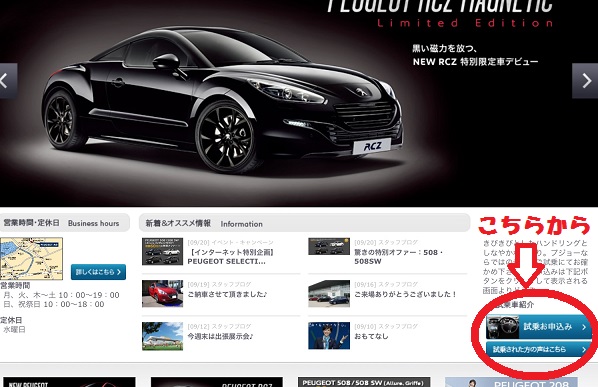Click the woman presenter thumbnail

(329, 336)
